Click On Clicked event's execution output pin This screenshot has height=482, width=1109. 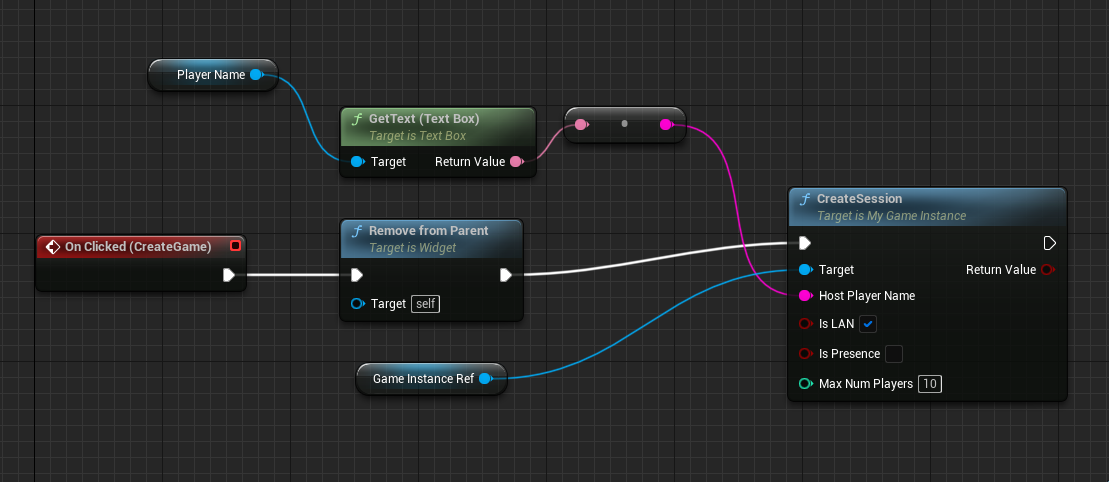228,275
